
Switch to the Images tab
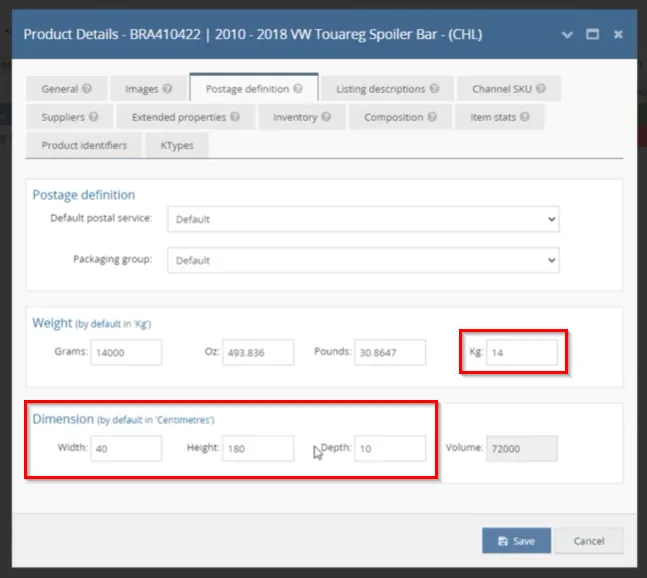tap(148, 89)
